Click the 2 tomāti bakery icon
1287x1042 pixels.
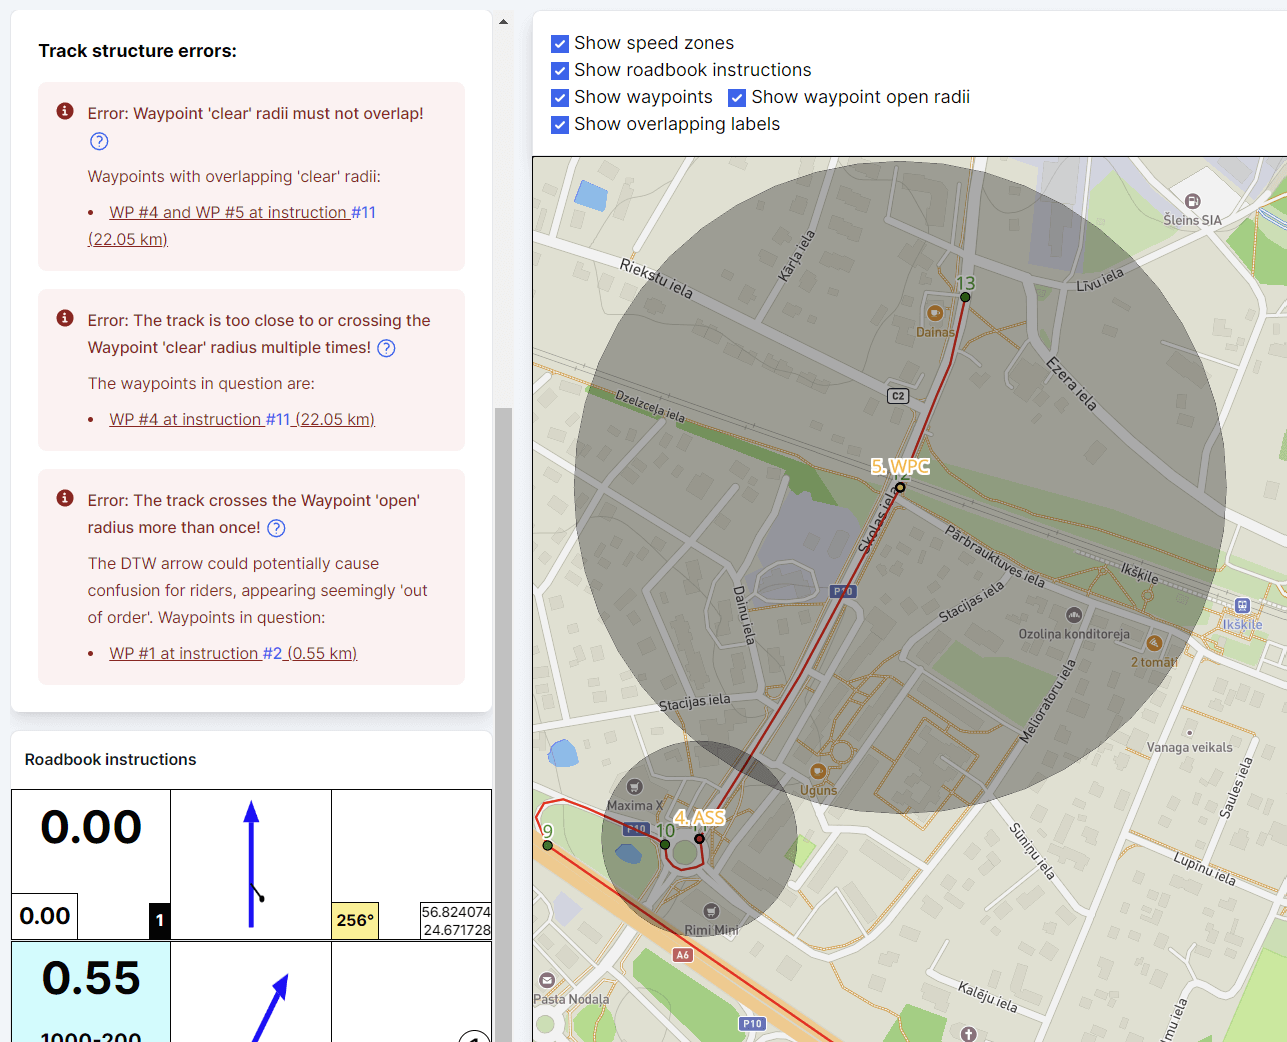click(1154, 643)
